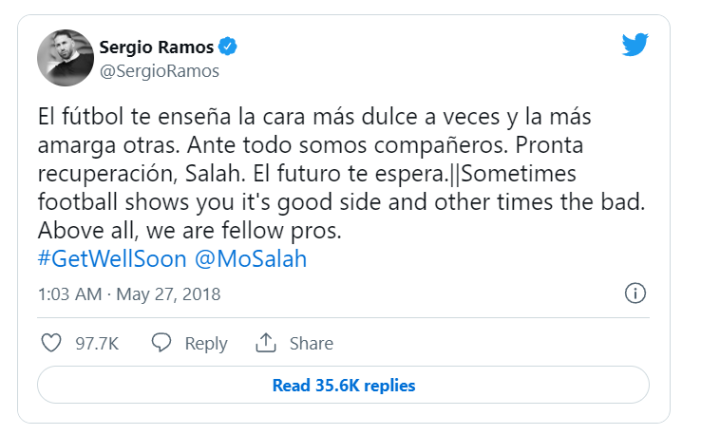This screenshot has height=435, width=720.
Task: Click the reply speech bubble icon
Action: coord(161,343)
